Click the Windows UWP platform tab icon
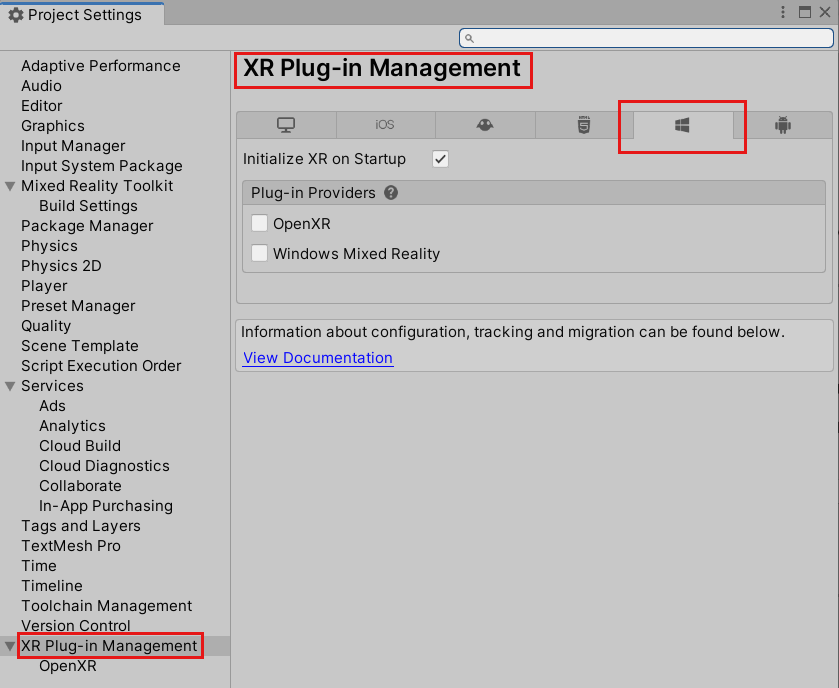839x688 pixels. click(x=683, y=124)
